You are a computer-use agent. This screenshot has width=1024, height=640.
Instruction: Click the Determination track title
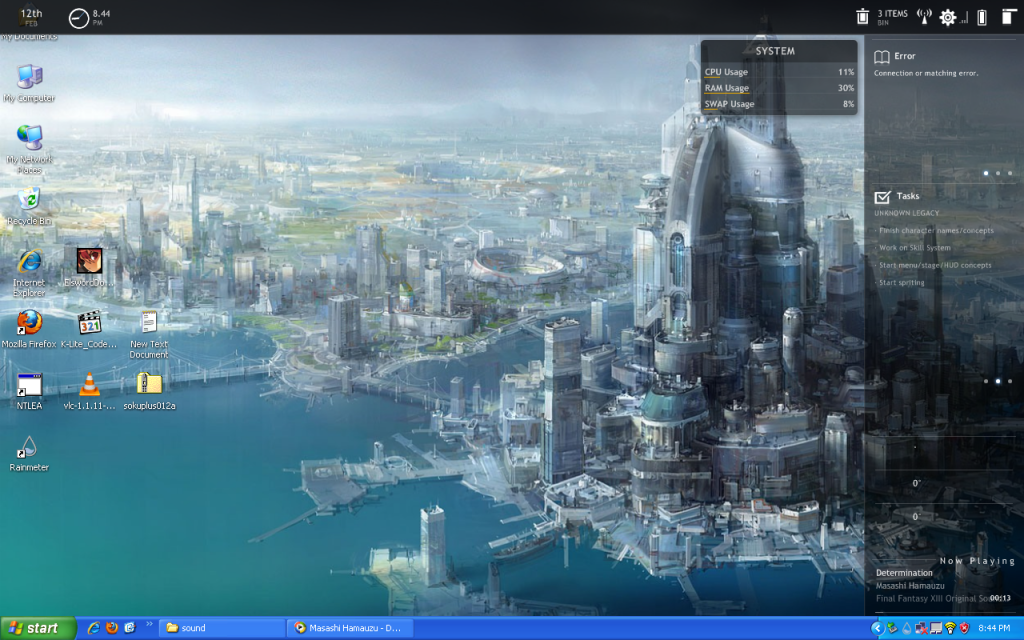click(x=904, y=573)
